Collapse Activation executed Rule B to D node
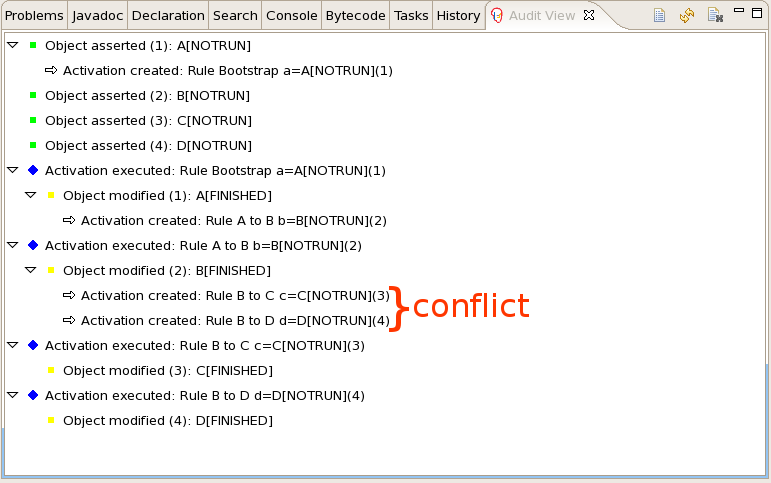The width and height of the screenshot is (771, 483). [x=13, y=395]
